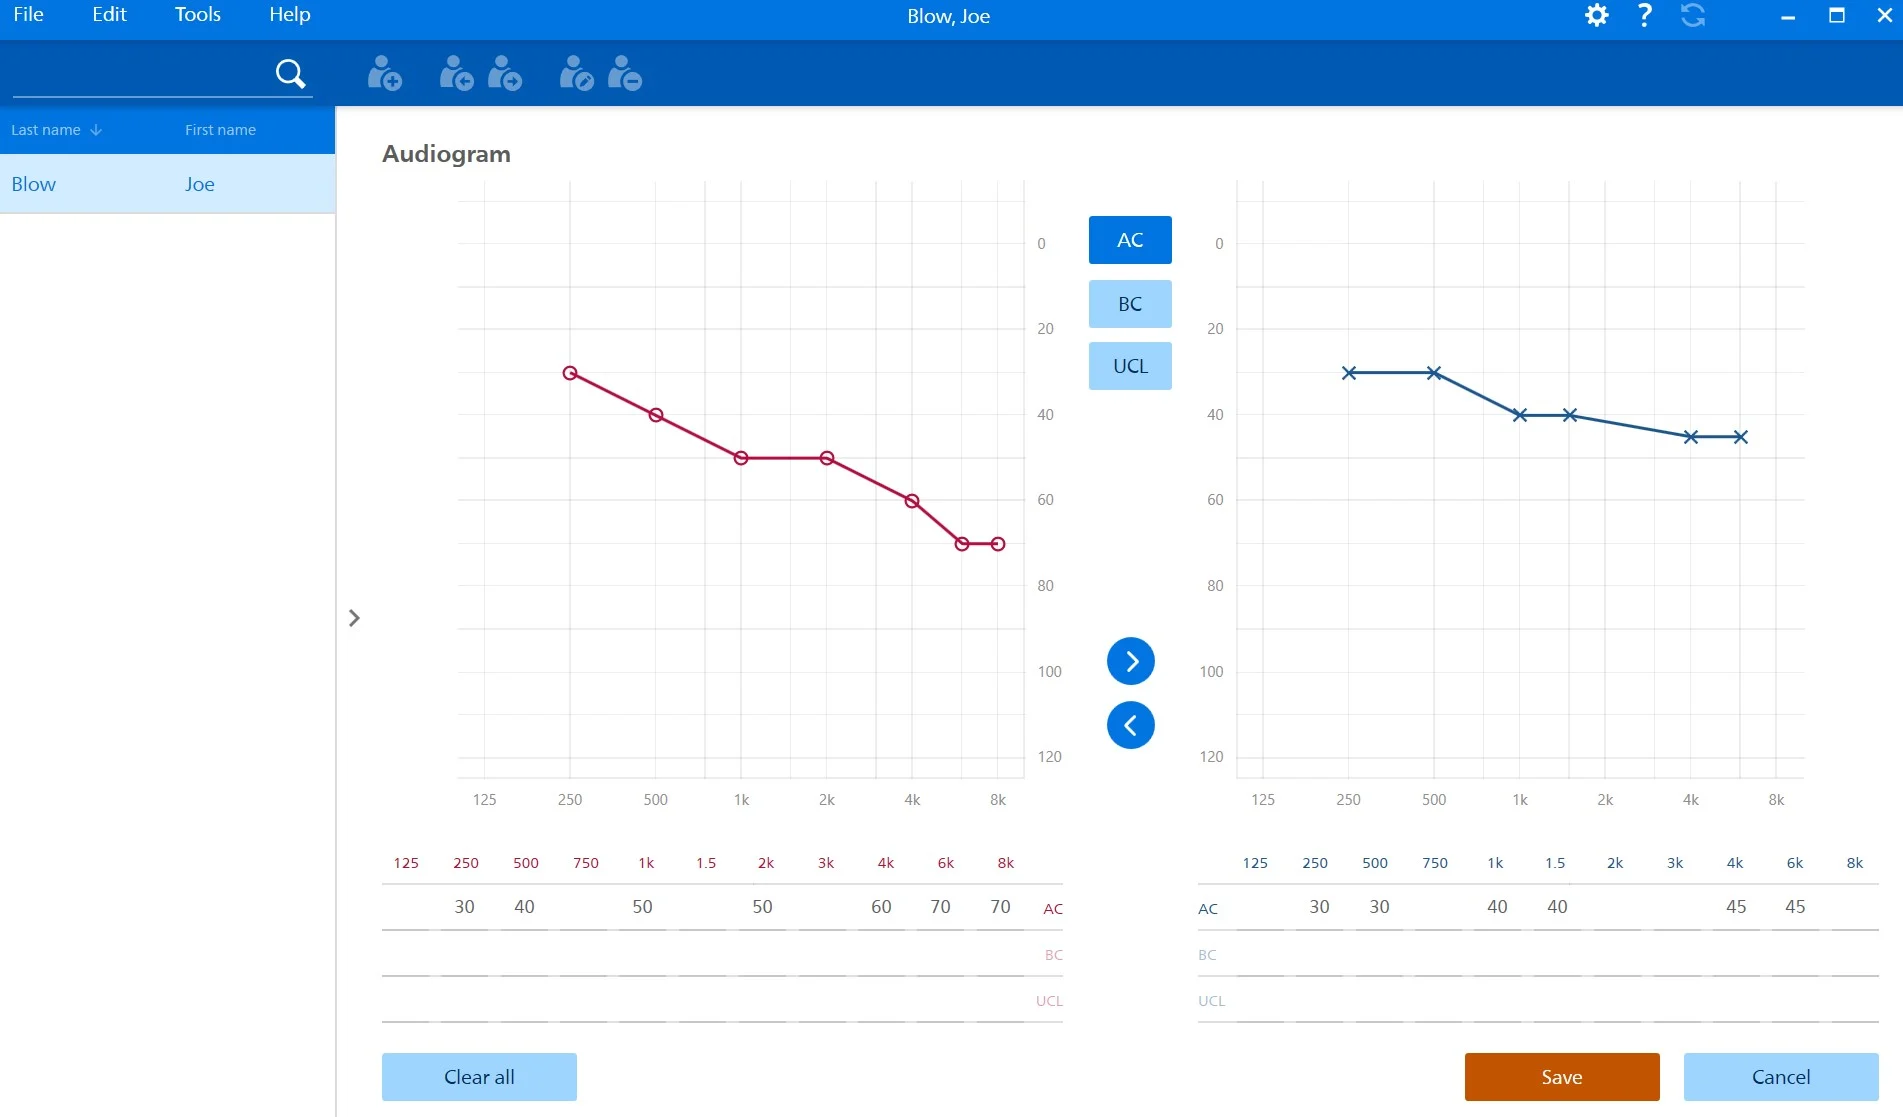The image size is (1903, 1117).
Task: Click the delete client icon
Action: 625,73
